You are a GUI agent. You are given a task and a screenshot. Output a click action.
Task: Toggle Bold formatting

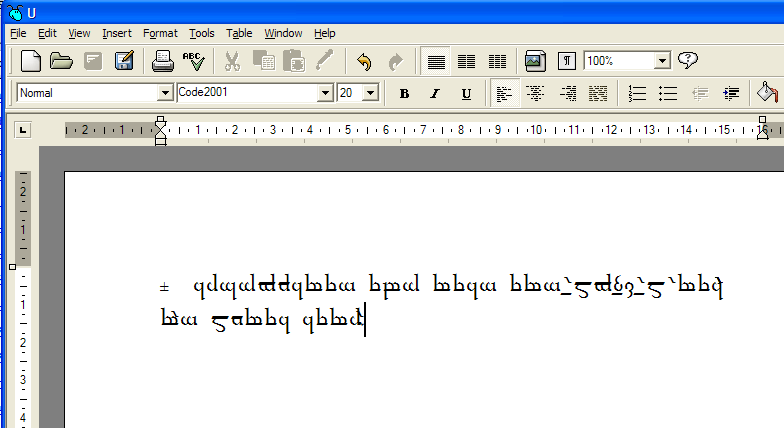[404, 93]
